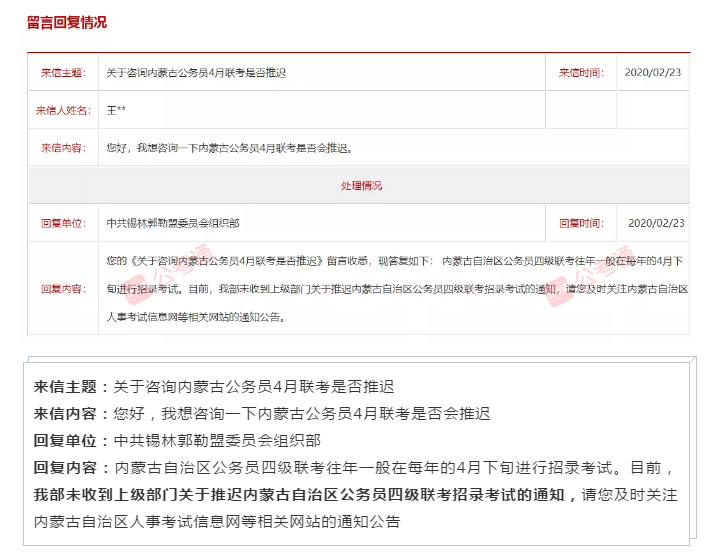Click the summary text 中共锡林郭勒盟委员会组织部
The height and width of the screenshot is (555, 714).
coord(217,440)
